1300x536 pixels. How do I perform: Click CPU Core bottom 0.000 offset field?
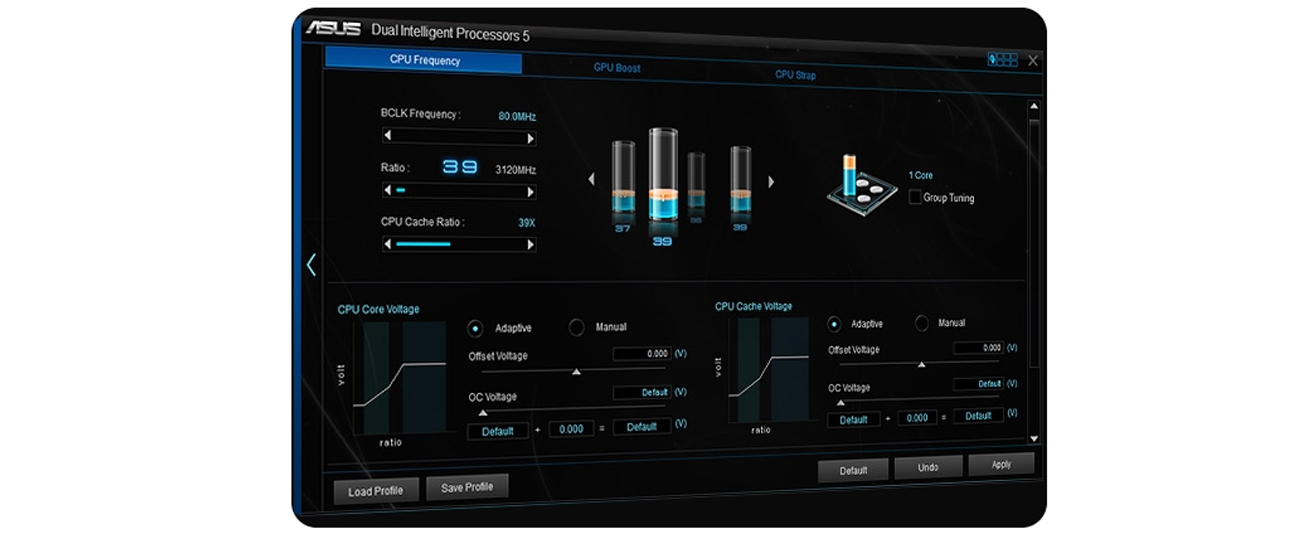pyautogui.click(x=571, y=429)
